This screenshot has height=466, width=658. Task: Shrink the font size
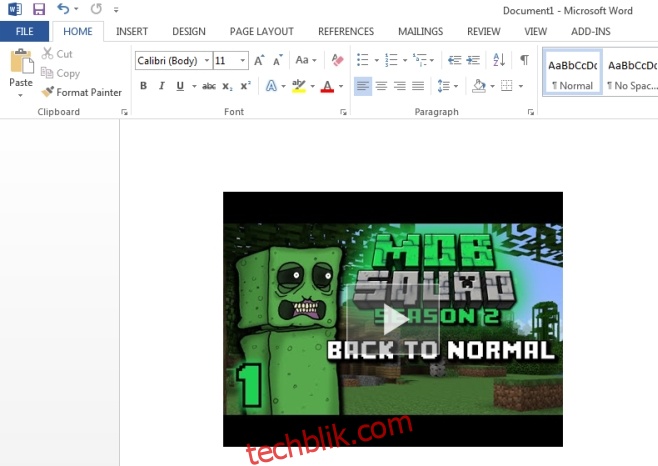277,60
